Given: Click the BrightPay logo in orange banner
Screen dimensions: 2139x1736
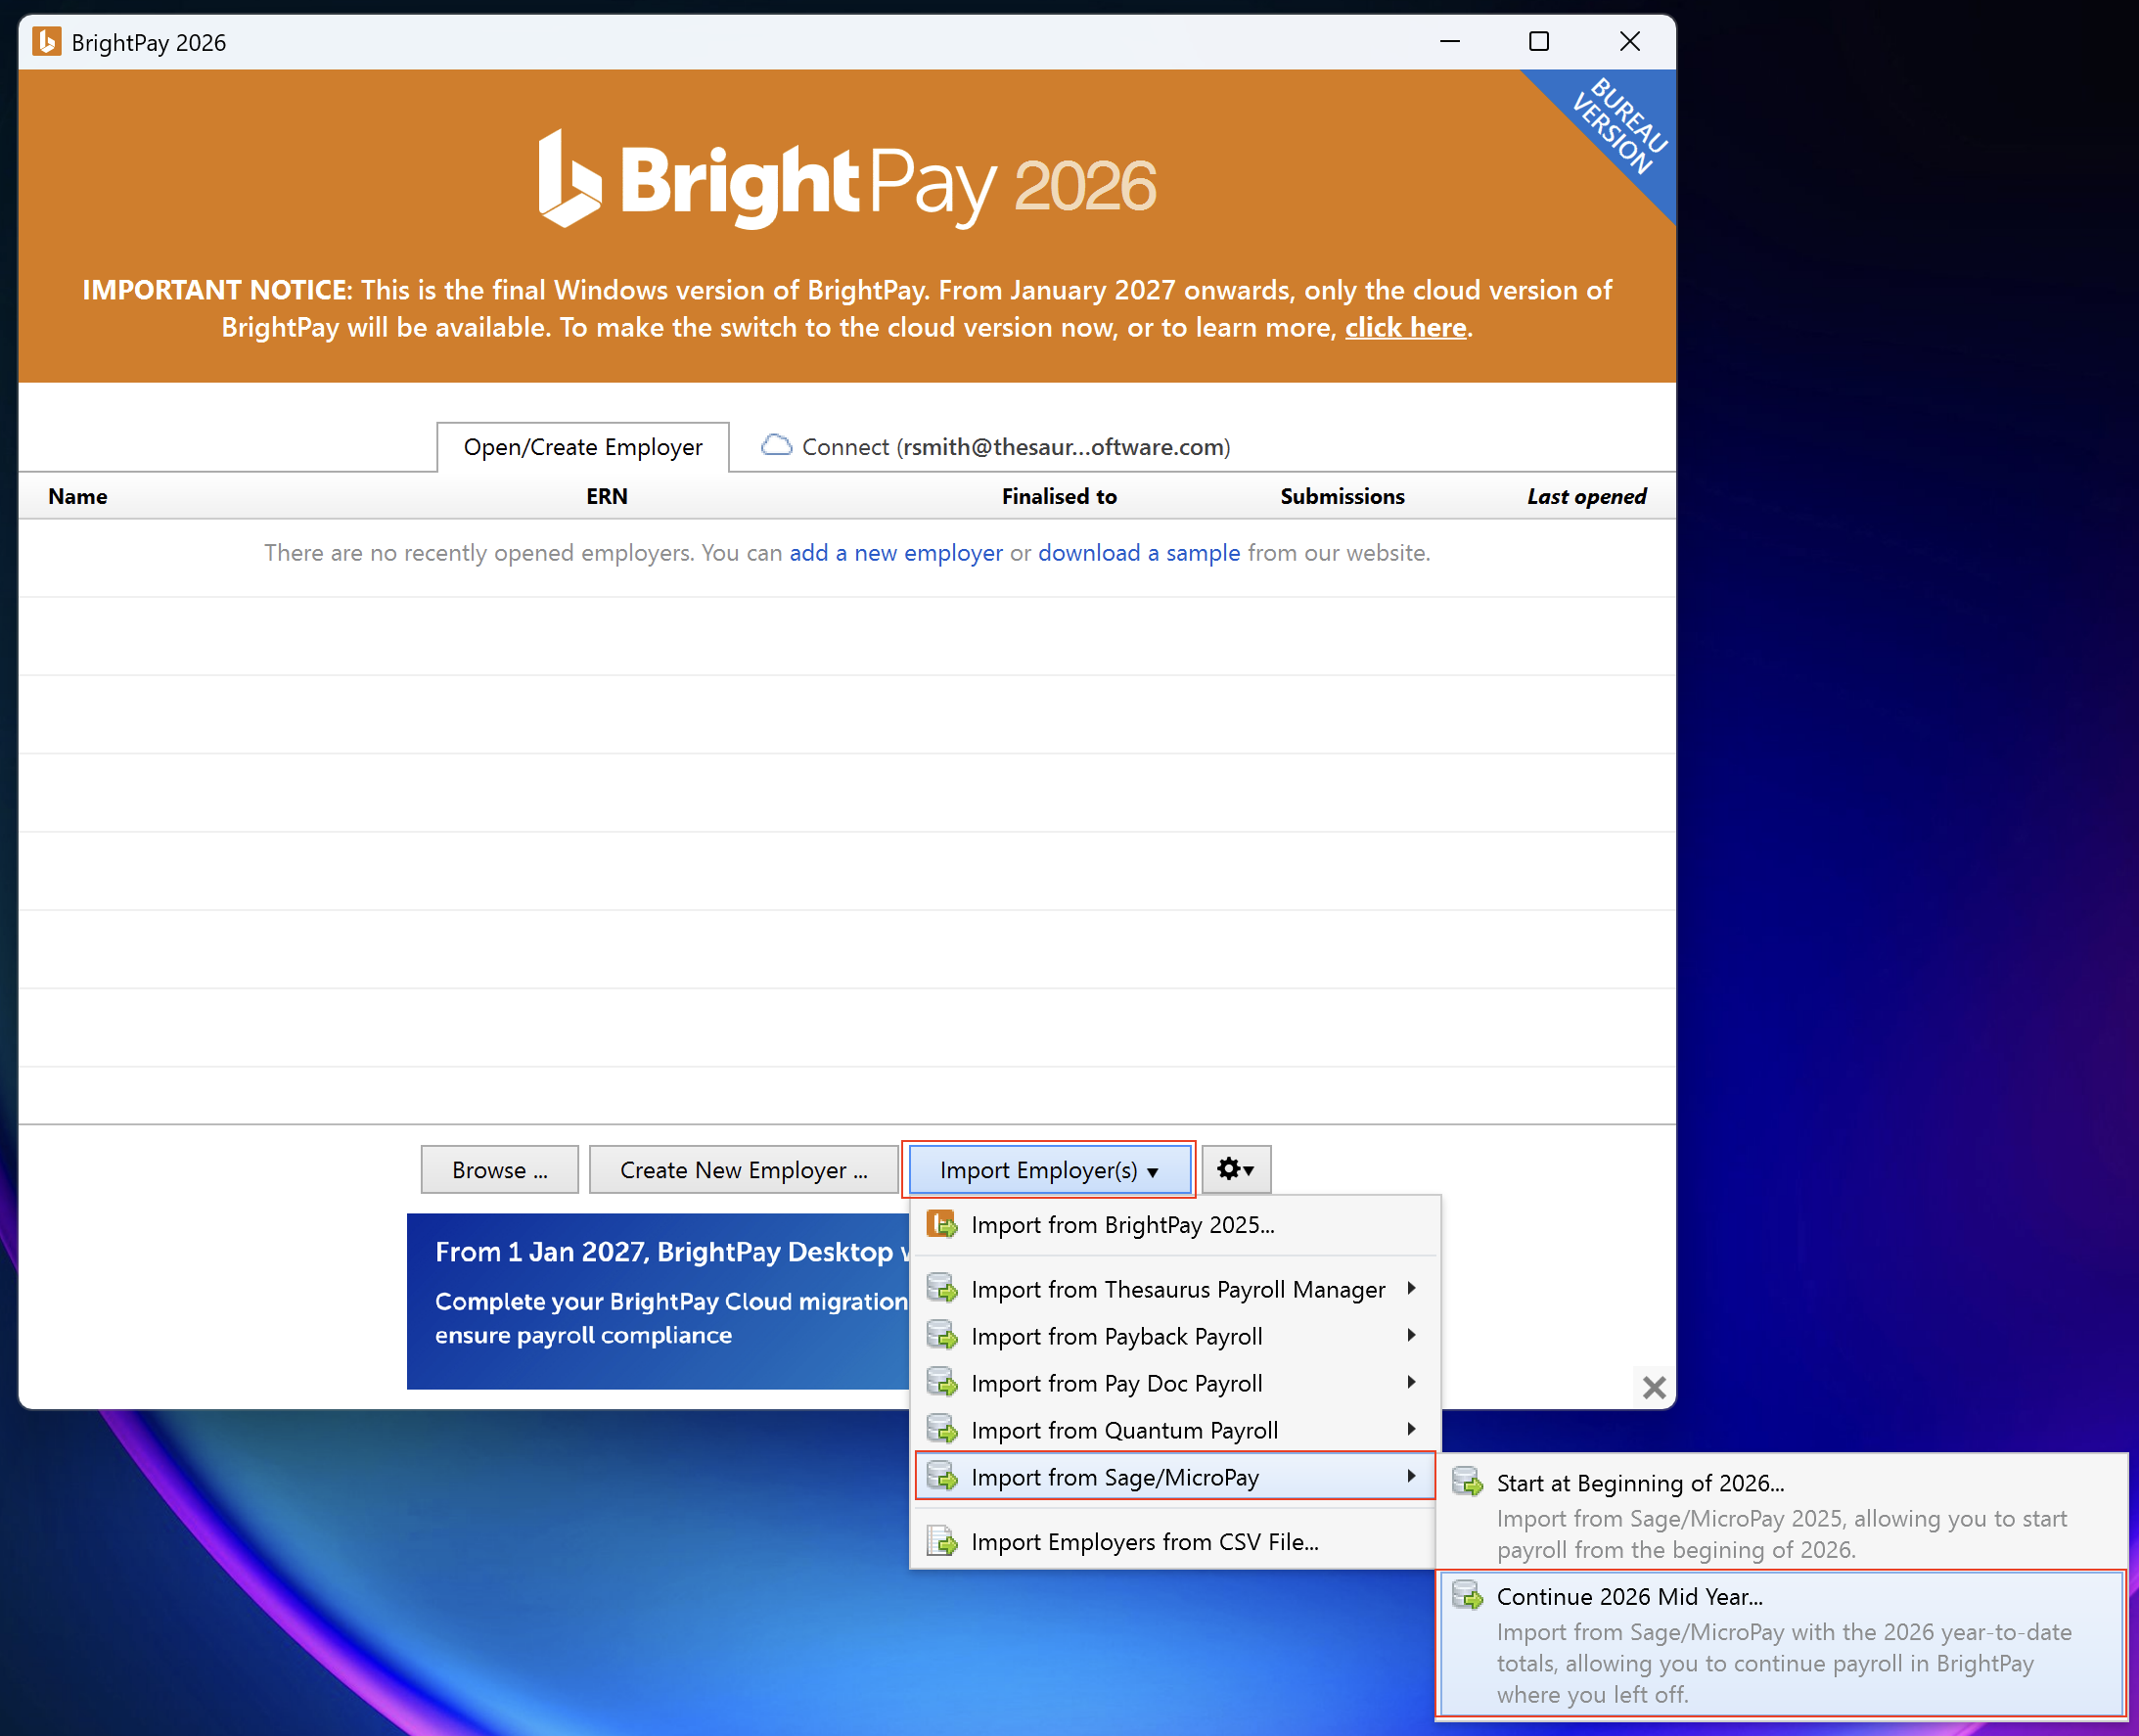Looking at the screenshot, I should point(848,181).
